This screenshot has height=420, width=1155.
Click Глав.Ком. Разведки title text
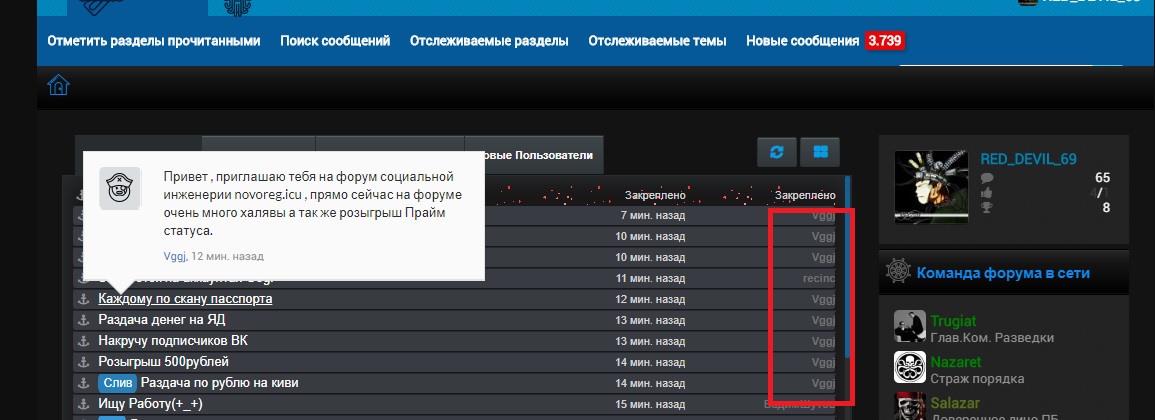coord(992,337)
